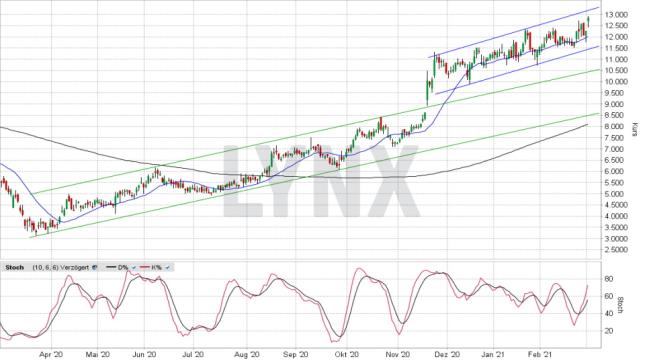Click the vertical Stoch axis title
This screenshot has width=645, height=363.
click(x=621, y=305)
